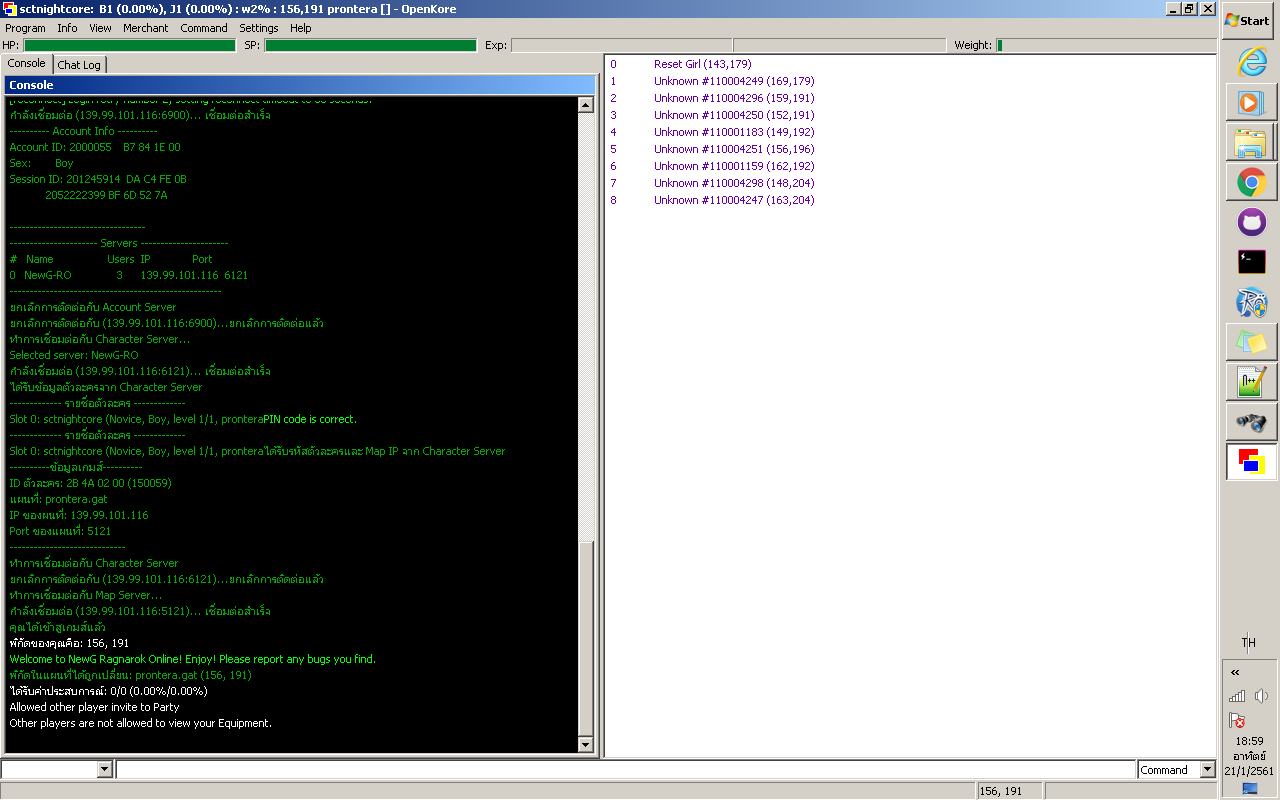Open the combo box at the bottom-left corner
The height and width of the screenshot is (800, 1280).
(57, 769)
